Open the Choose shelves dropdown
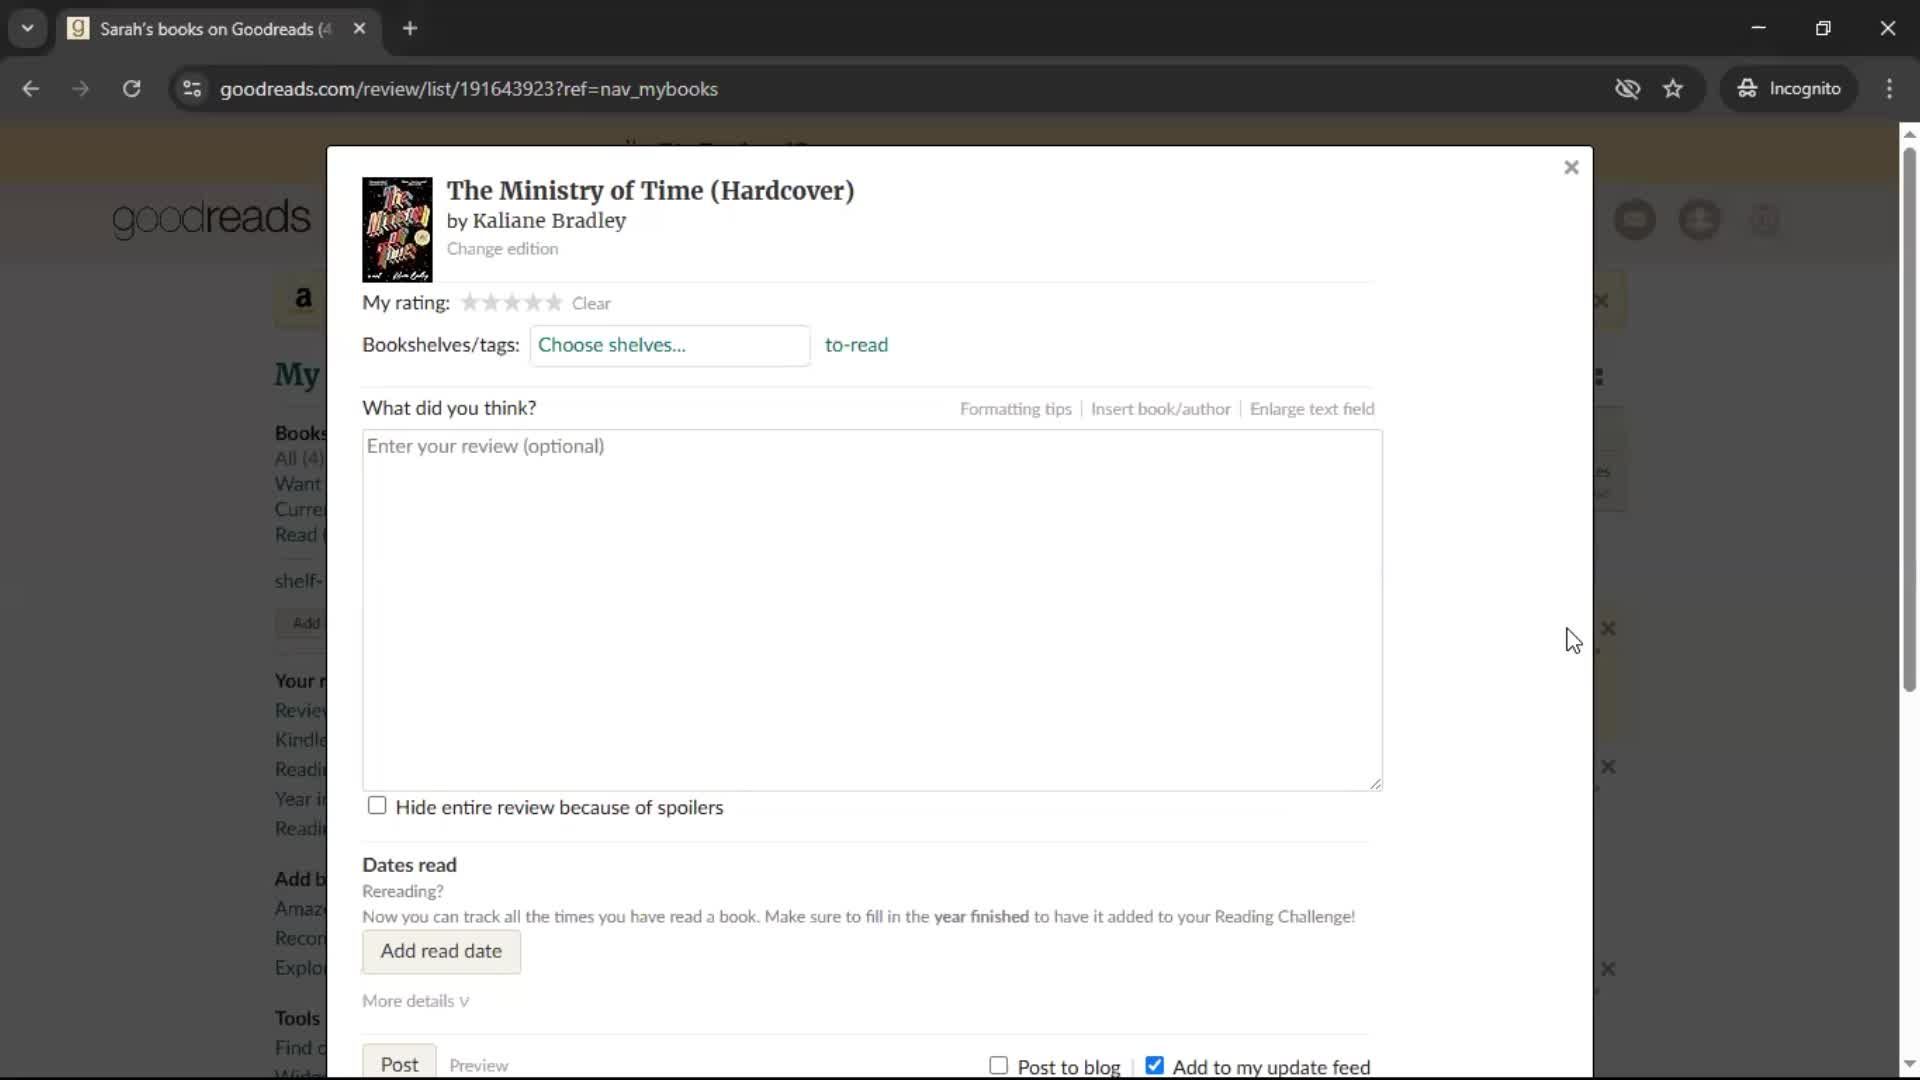1920x1080 pixels. [669, 345]
